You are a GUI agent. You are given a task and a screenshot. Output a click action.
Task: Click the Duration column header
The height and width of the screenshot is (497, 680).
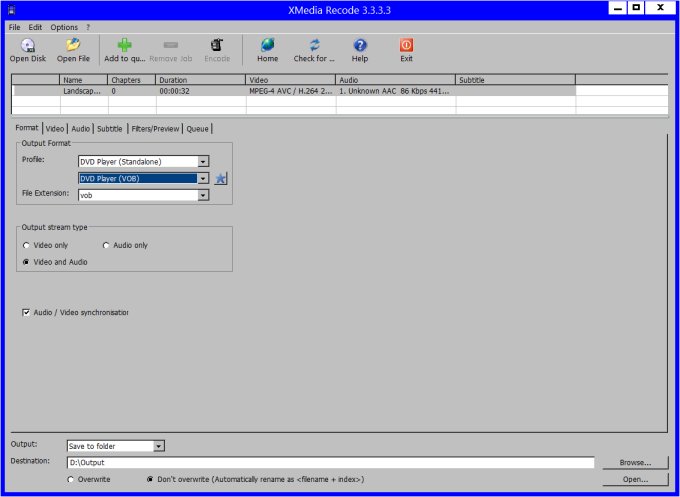pos(200,80)
